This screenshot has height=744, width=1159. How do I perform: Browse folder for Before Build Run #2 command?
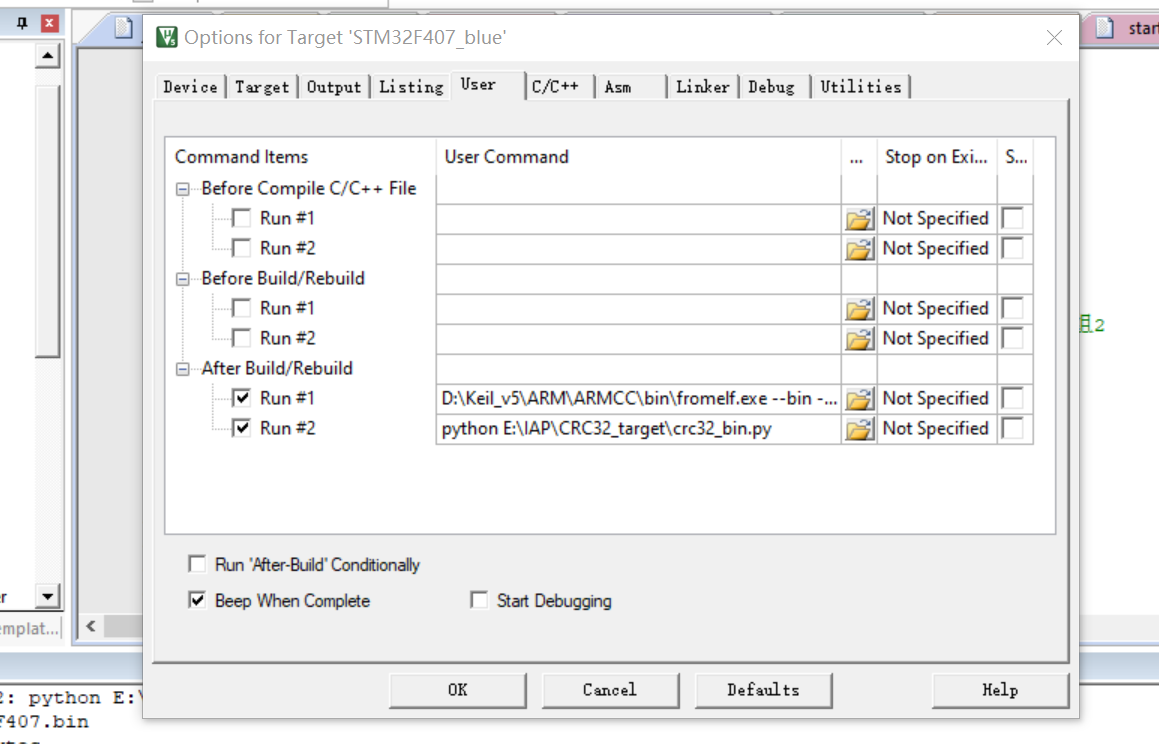[859, 339]
